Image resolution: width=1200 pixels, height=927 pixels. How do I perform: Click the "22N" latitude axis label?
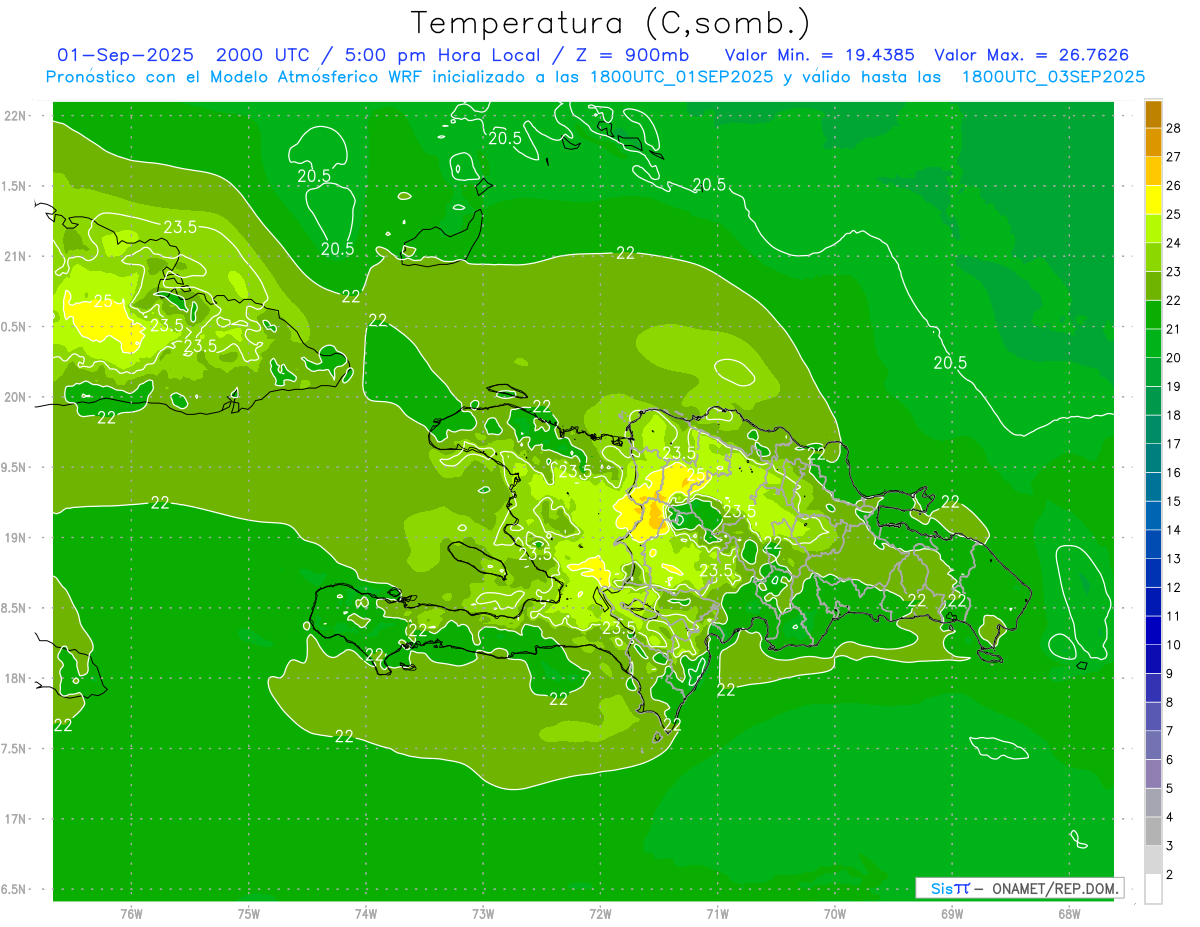tap(15, 116)
